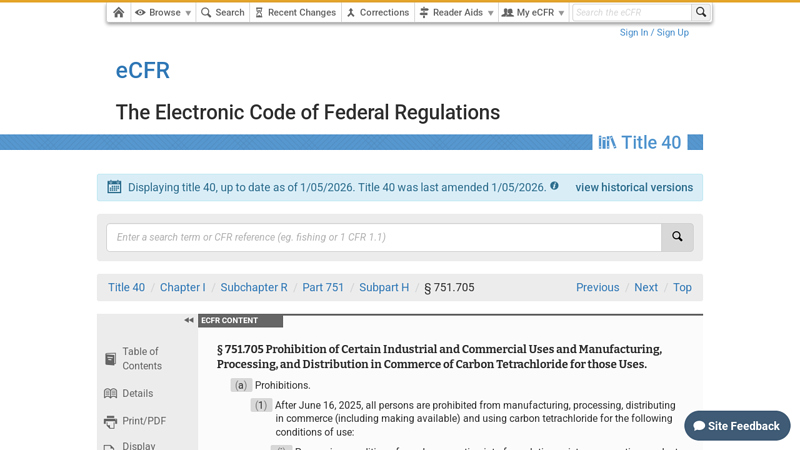This screenshot has width=800, height=450.
Task: Click the Details open-book icon
Action: click(x=110, y=393)
